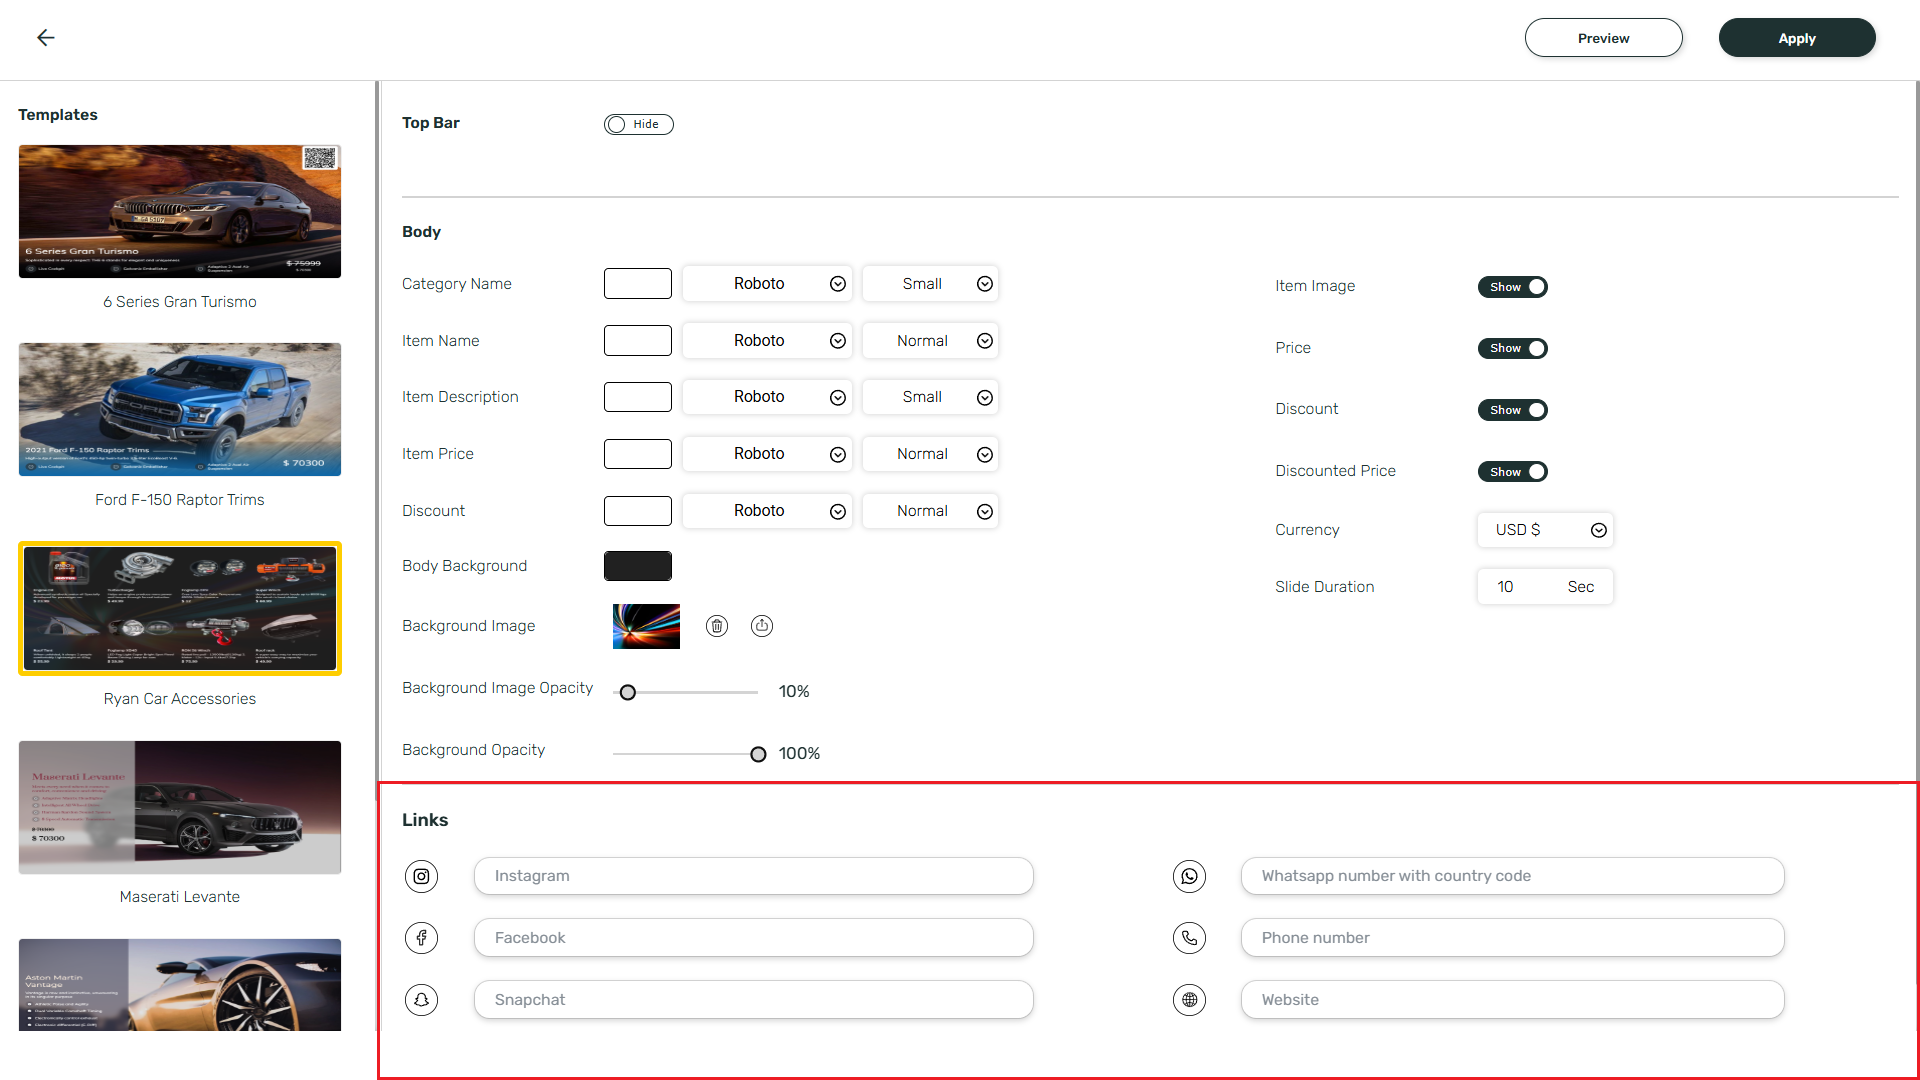This screenshot has height=1080, width=1920.
Task: Expand Category Name font Roboto dropdown
Action: coord(767,284)
